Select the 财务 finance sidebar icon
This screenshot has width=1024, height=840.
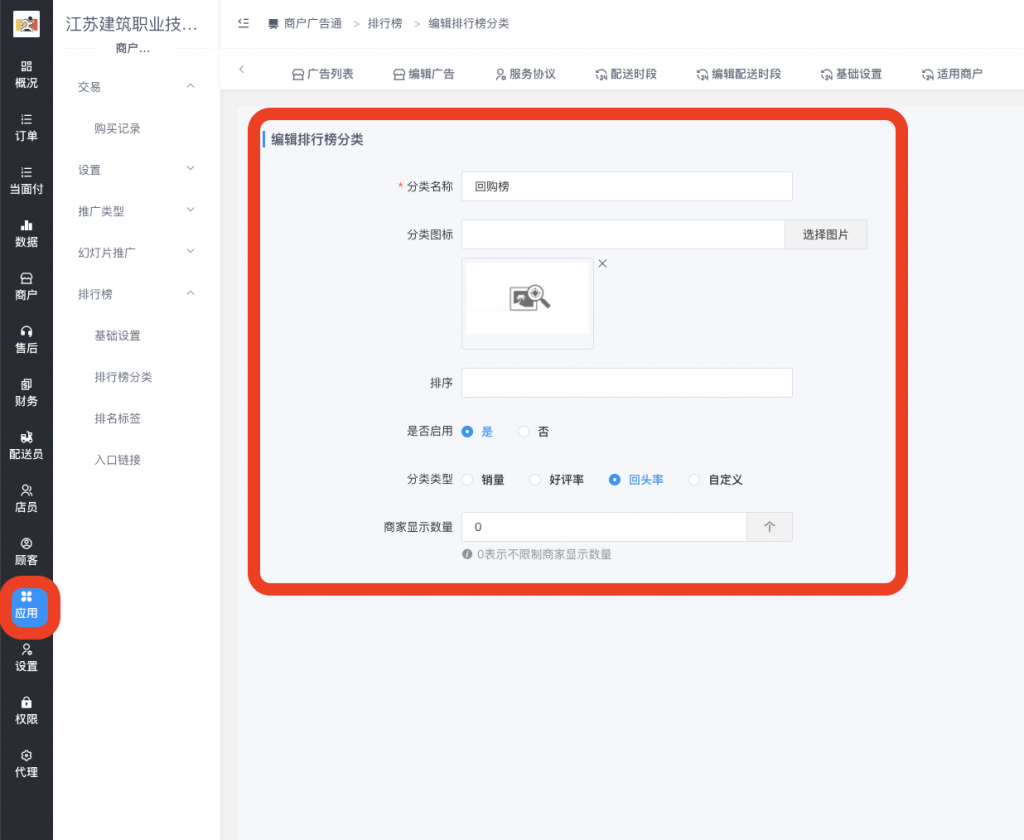click(27, 393)
